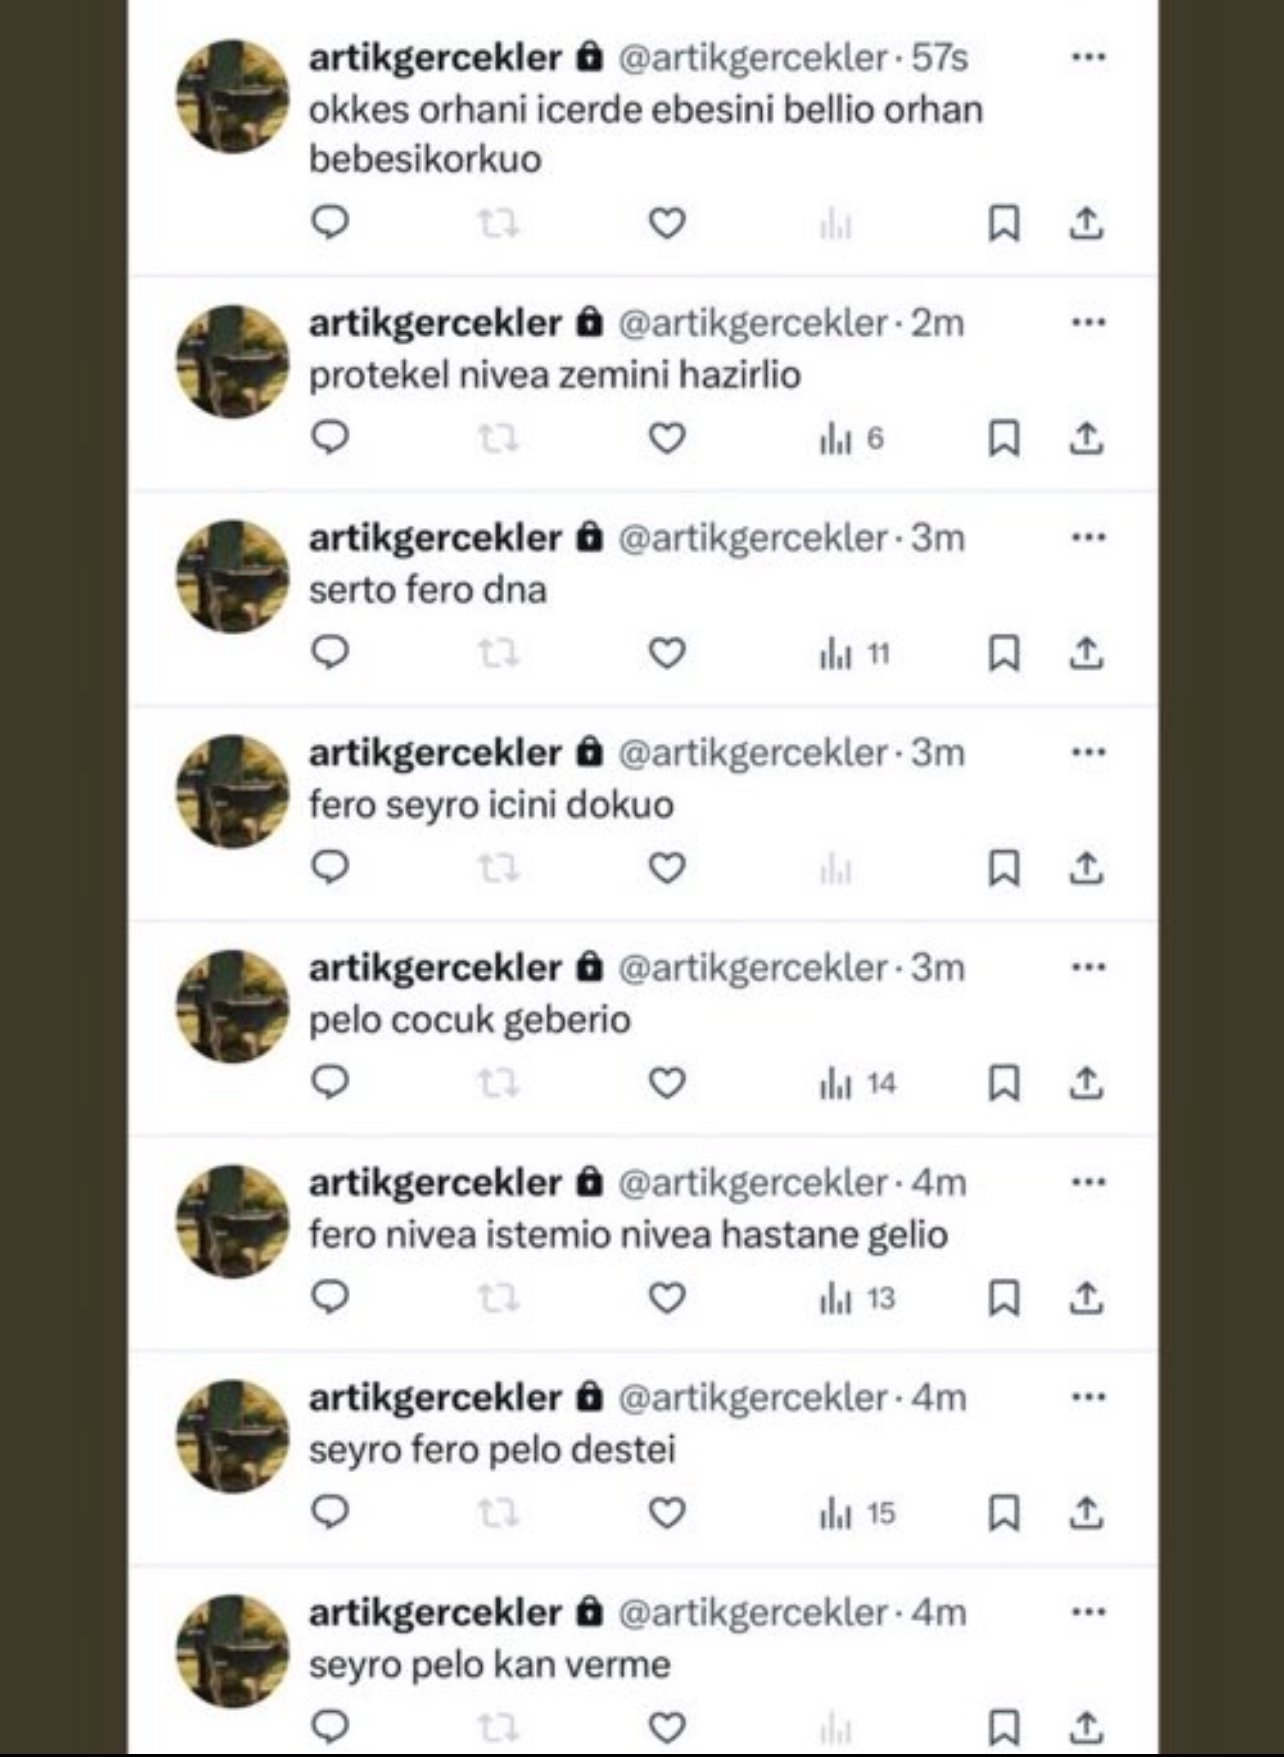Screen dimensions: 1284x1757
Task: Share the "seyro fero pelo destei" tweet
Action: pyautogui.click(x=1085, y=1513)
